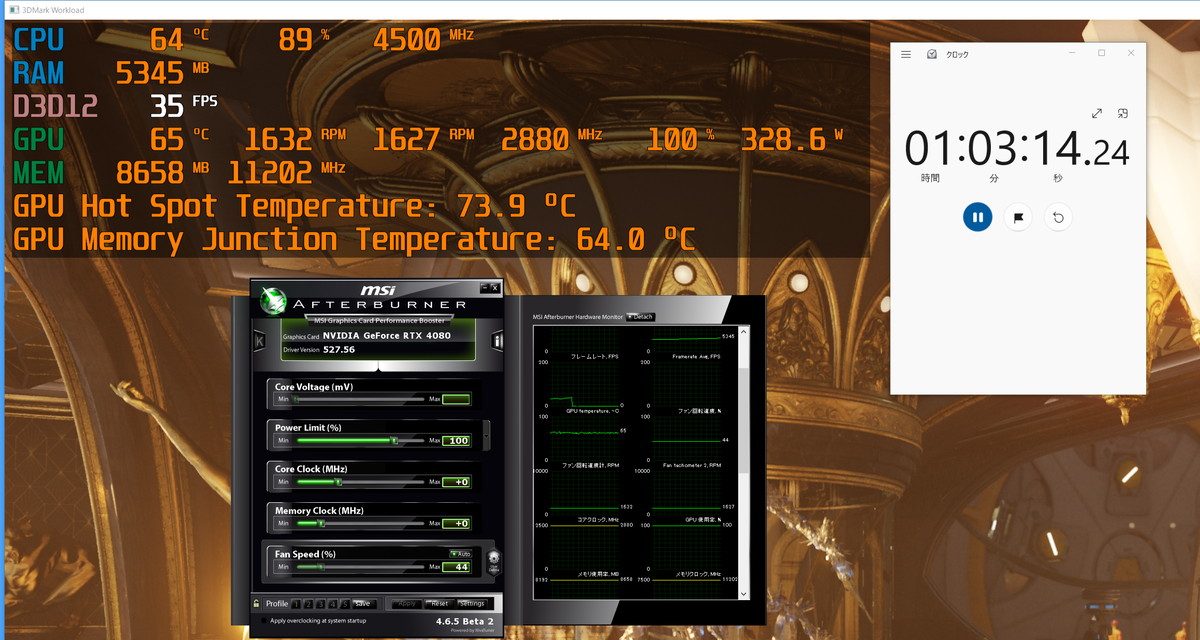
Task: Click the Core Voltage value field
Action: 456,399
